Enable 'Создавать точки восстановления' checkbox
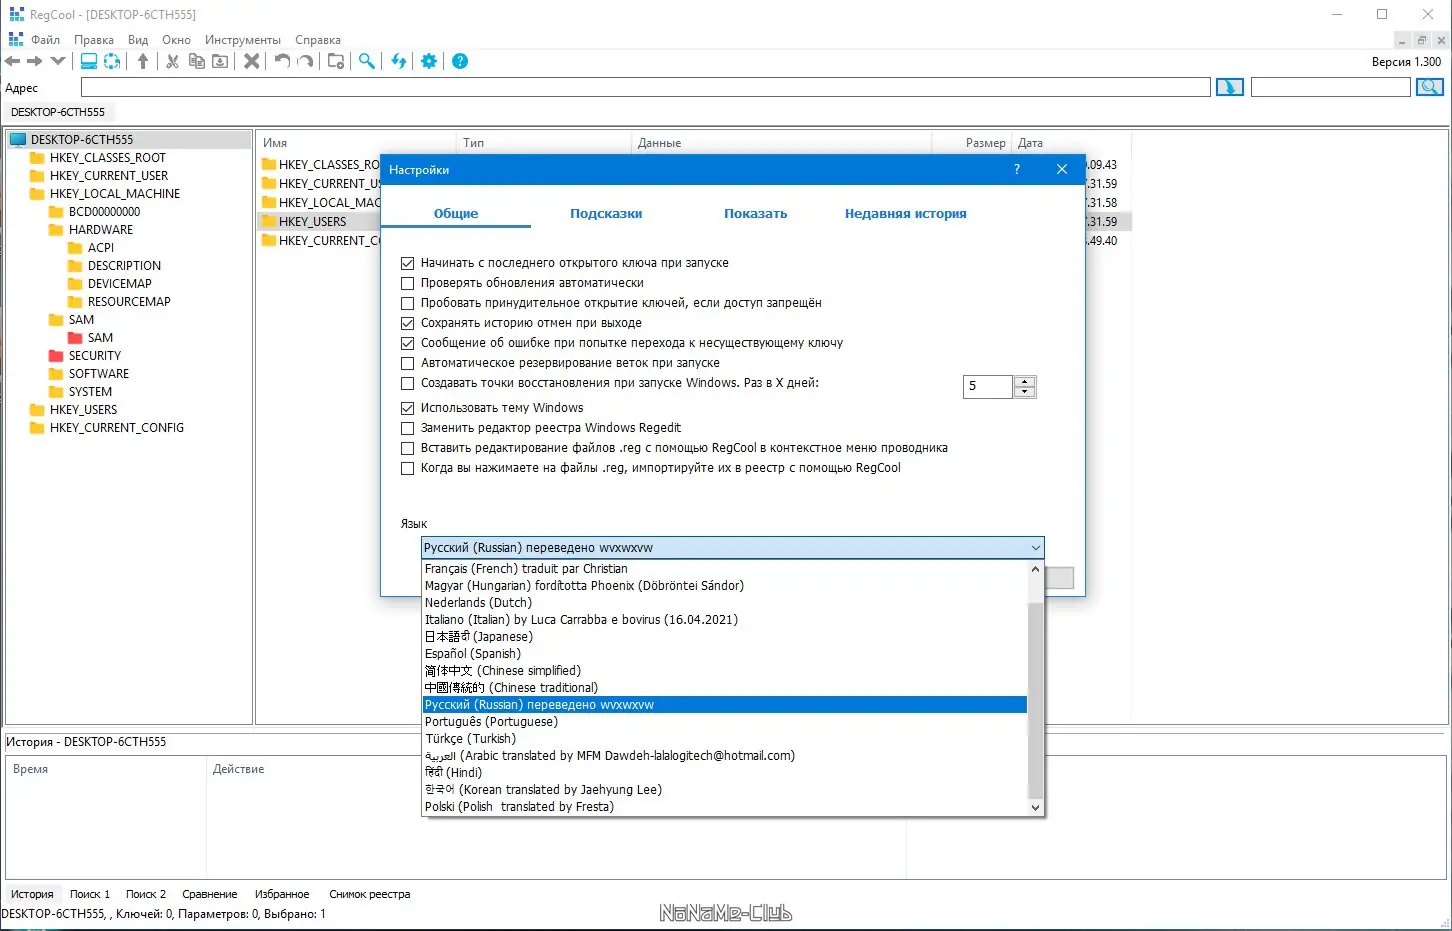 click(407, 383)
